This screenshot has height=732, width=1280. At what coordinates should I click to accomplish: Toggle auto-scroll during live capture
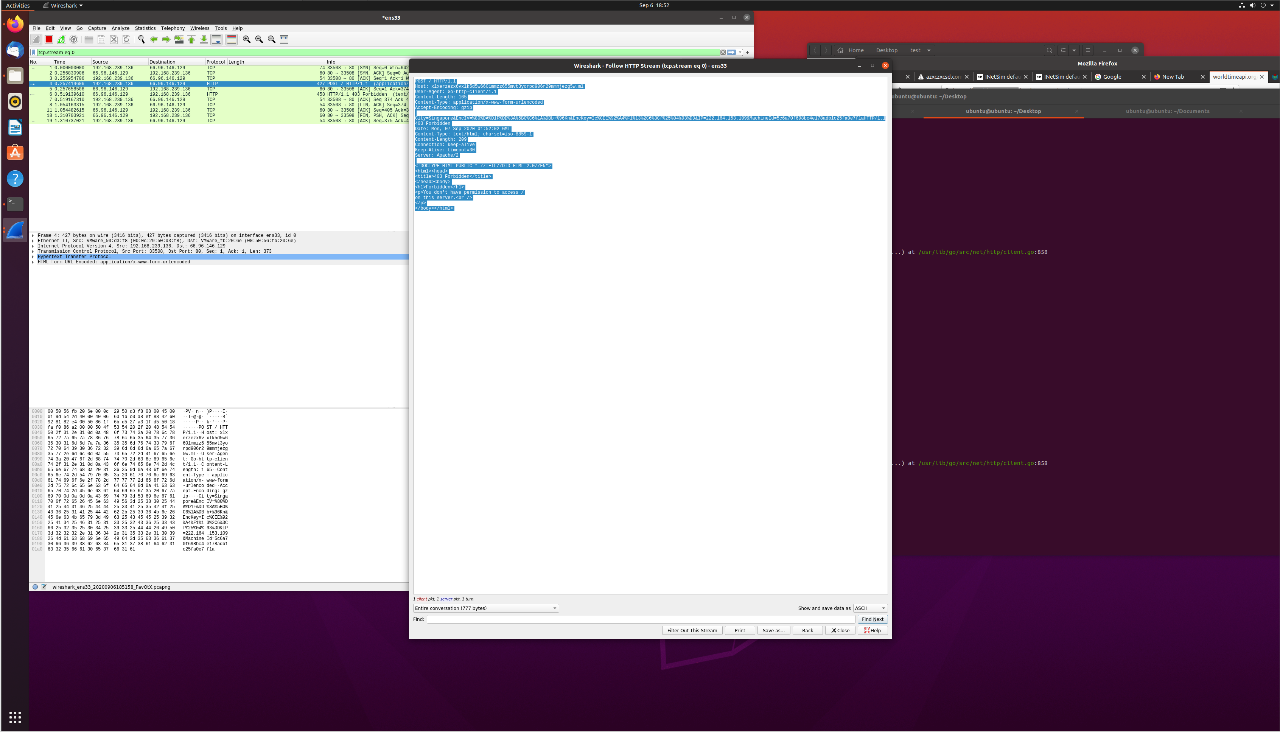point(217,39)
